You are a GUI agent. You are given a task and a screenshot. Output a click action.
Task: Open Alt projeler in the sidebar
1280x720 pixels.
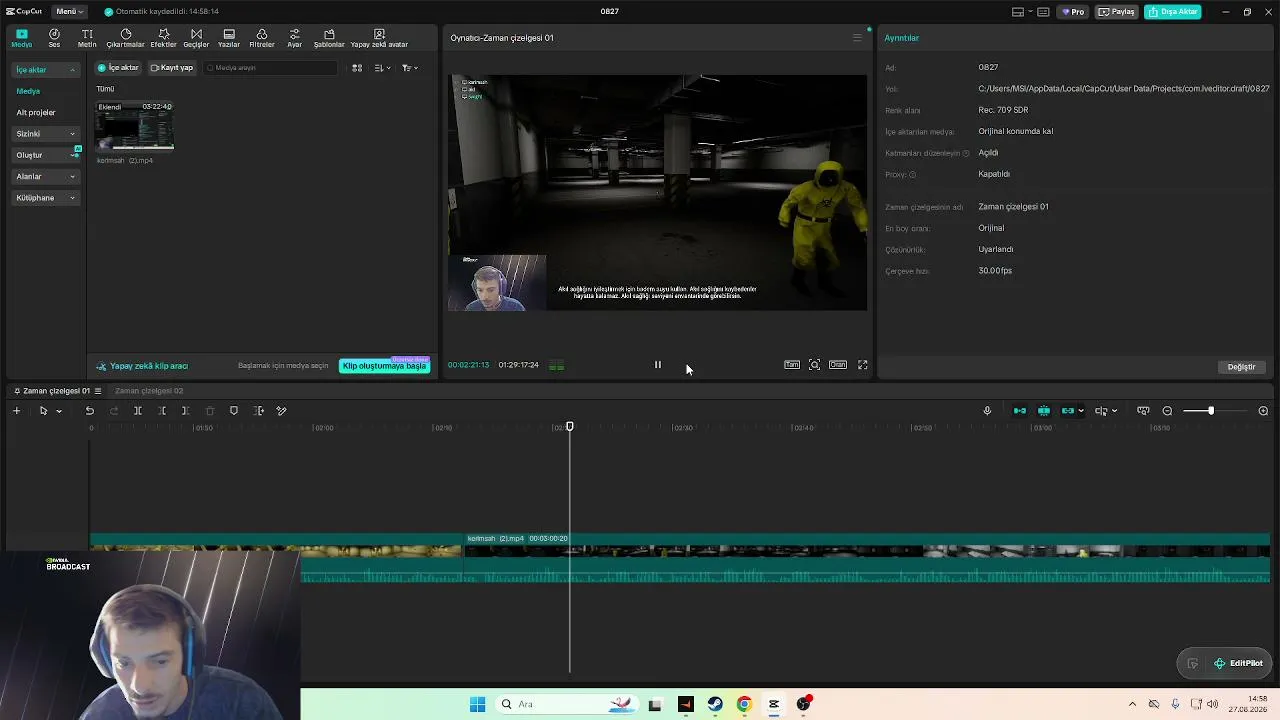(36, 112)
